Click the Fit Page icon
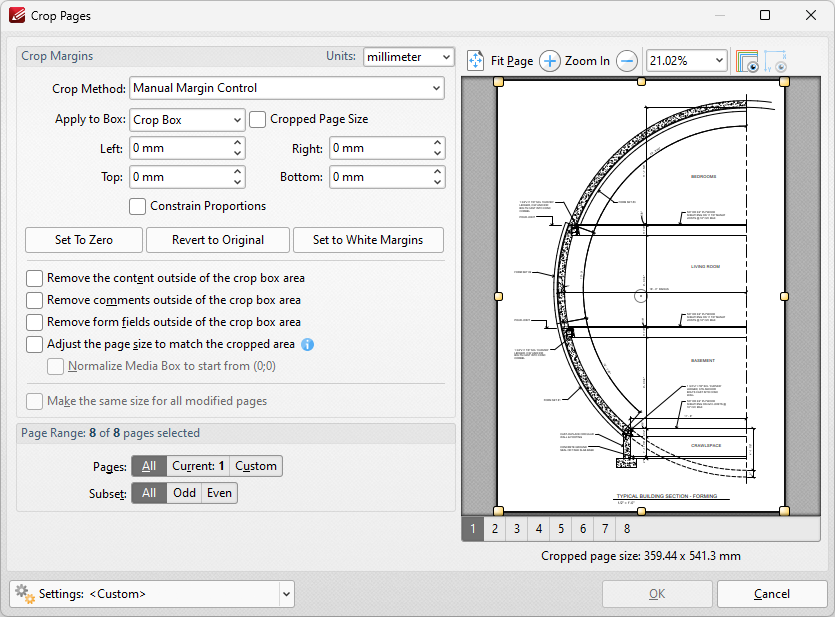 tap(475, 61)
